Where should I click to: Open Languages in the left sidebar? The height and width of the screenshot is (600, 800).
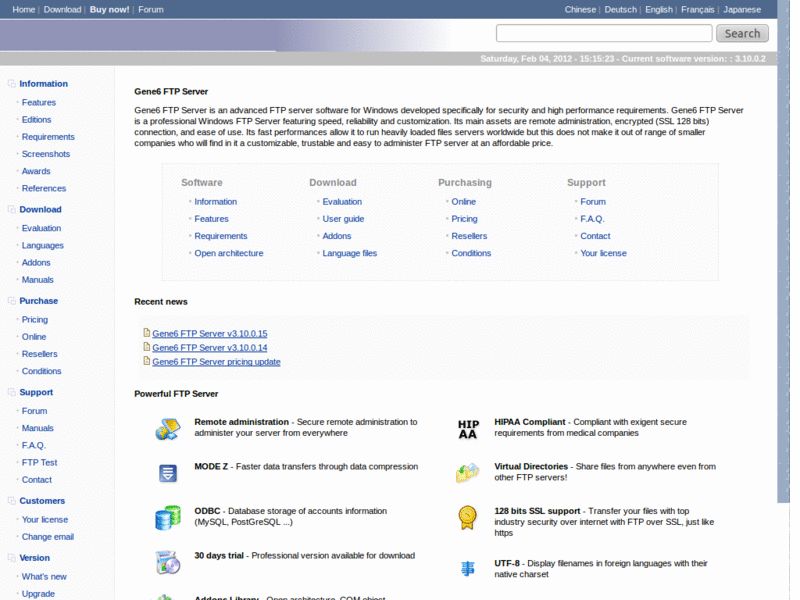tap(42, 245)
